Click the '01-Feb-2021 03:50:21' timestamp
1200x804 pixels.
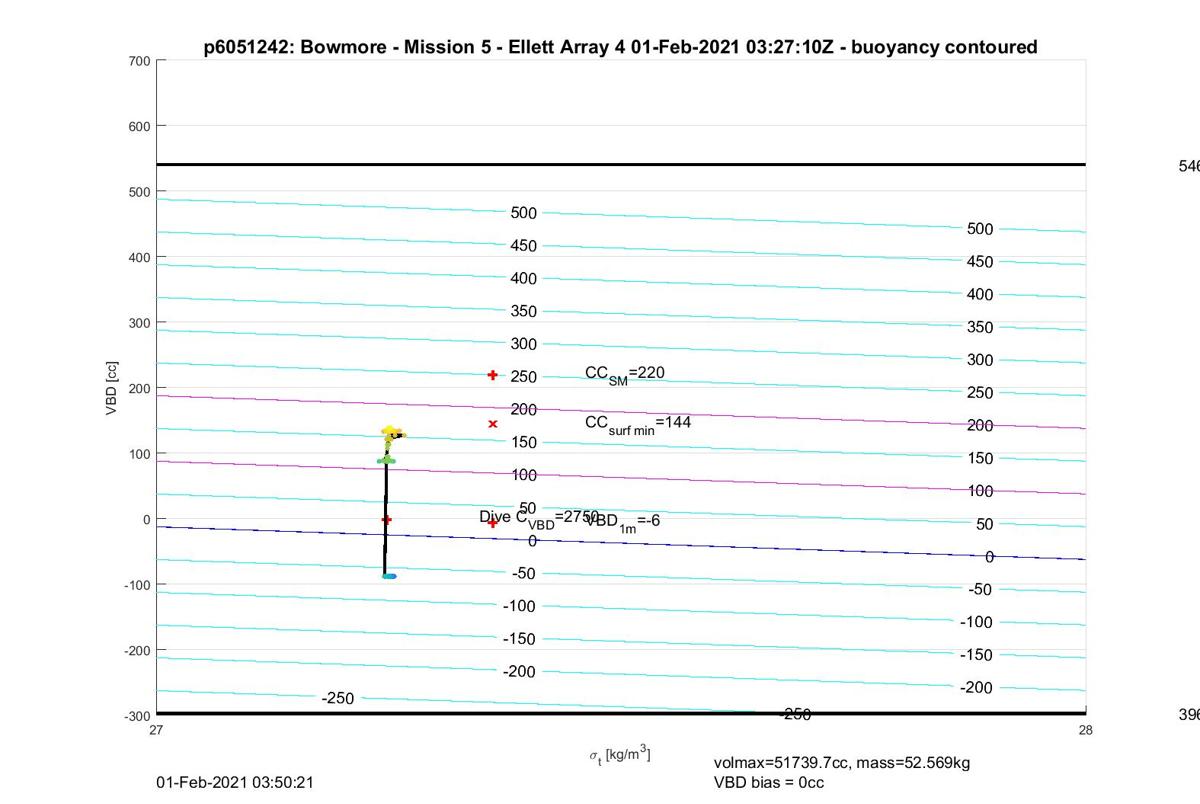[235, 782]
